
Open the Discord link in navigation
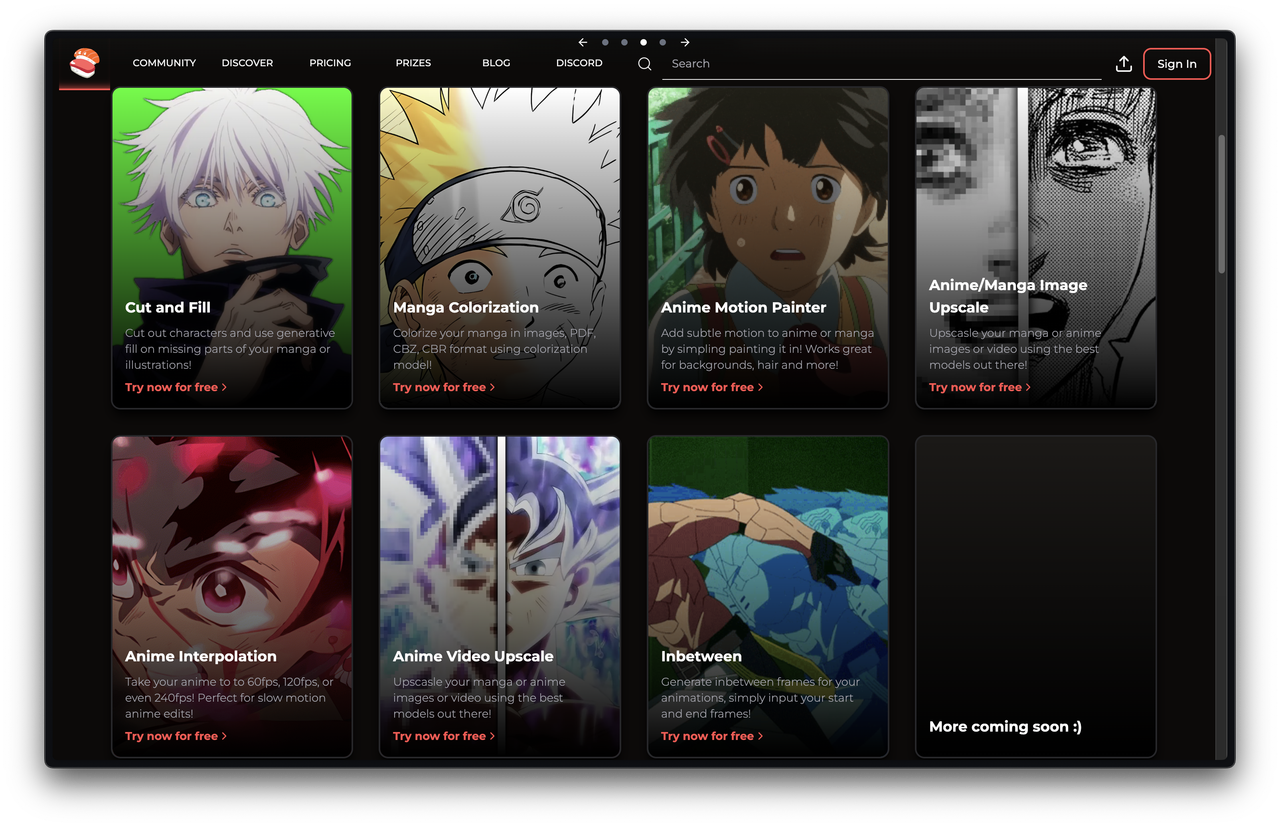click(x=579, y=63)
